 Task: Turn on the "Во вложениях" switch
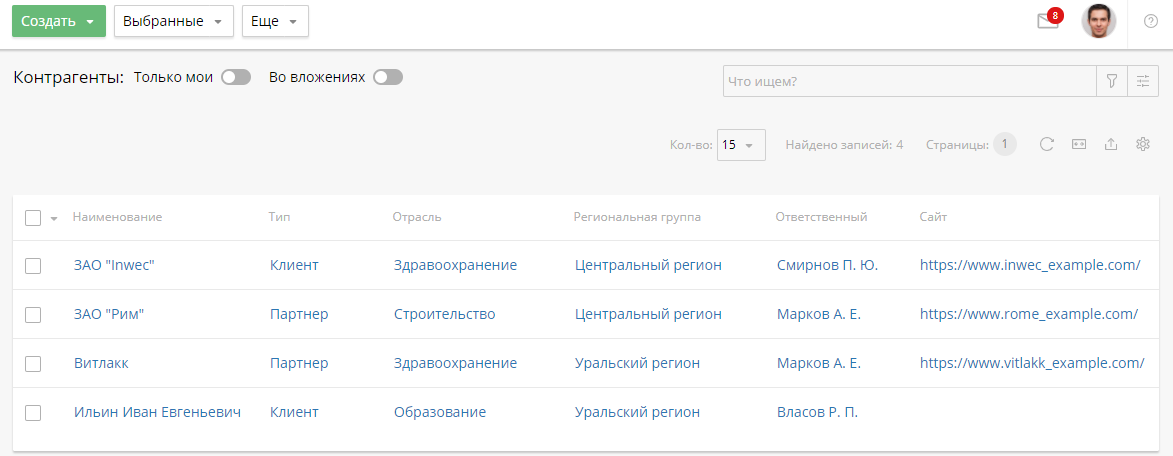tap(387, 77)
